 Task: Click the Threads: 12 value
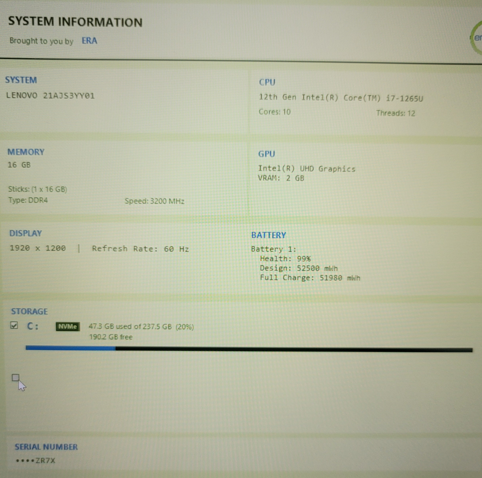coord(396,113)
